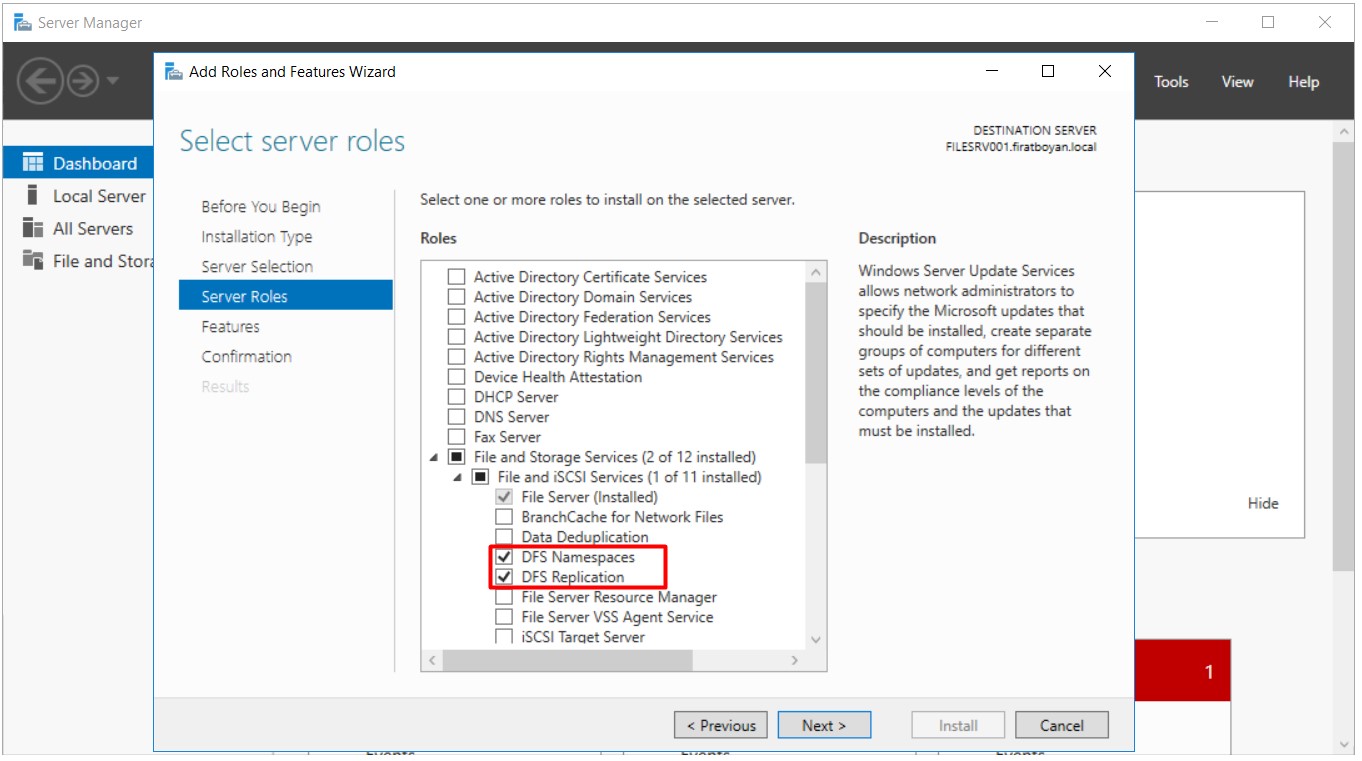Open the Tools menu

point(1171,82)
